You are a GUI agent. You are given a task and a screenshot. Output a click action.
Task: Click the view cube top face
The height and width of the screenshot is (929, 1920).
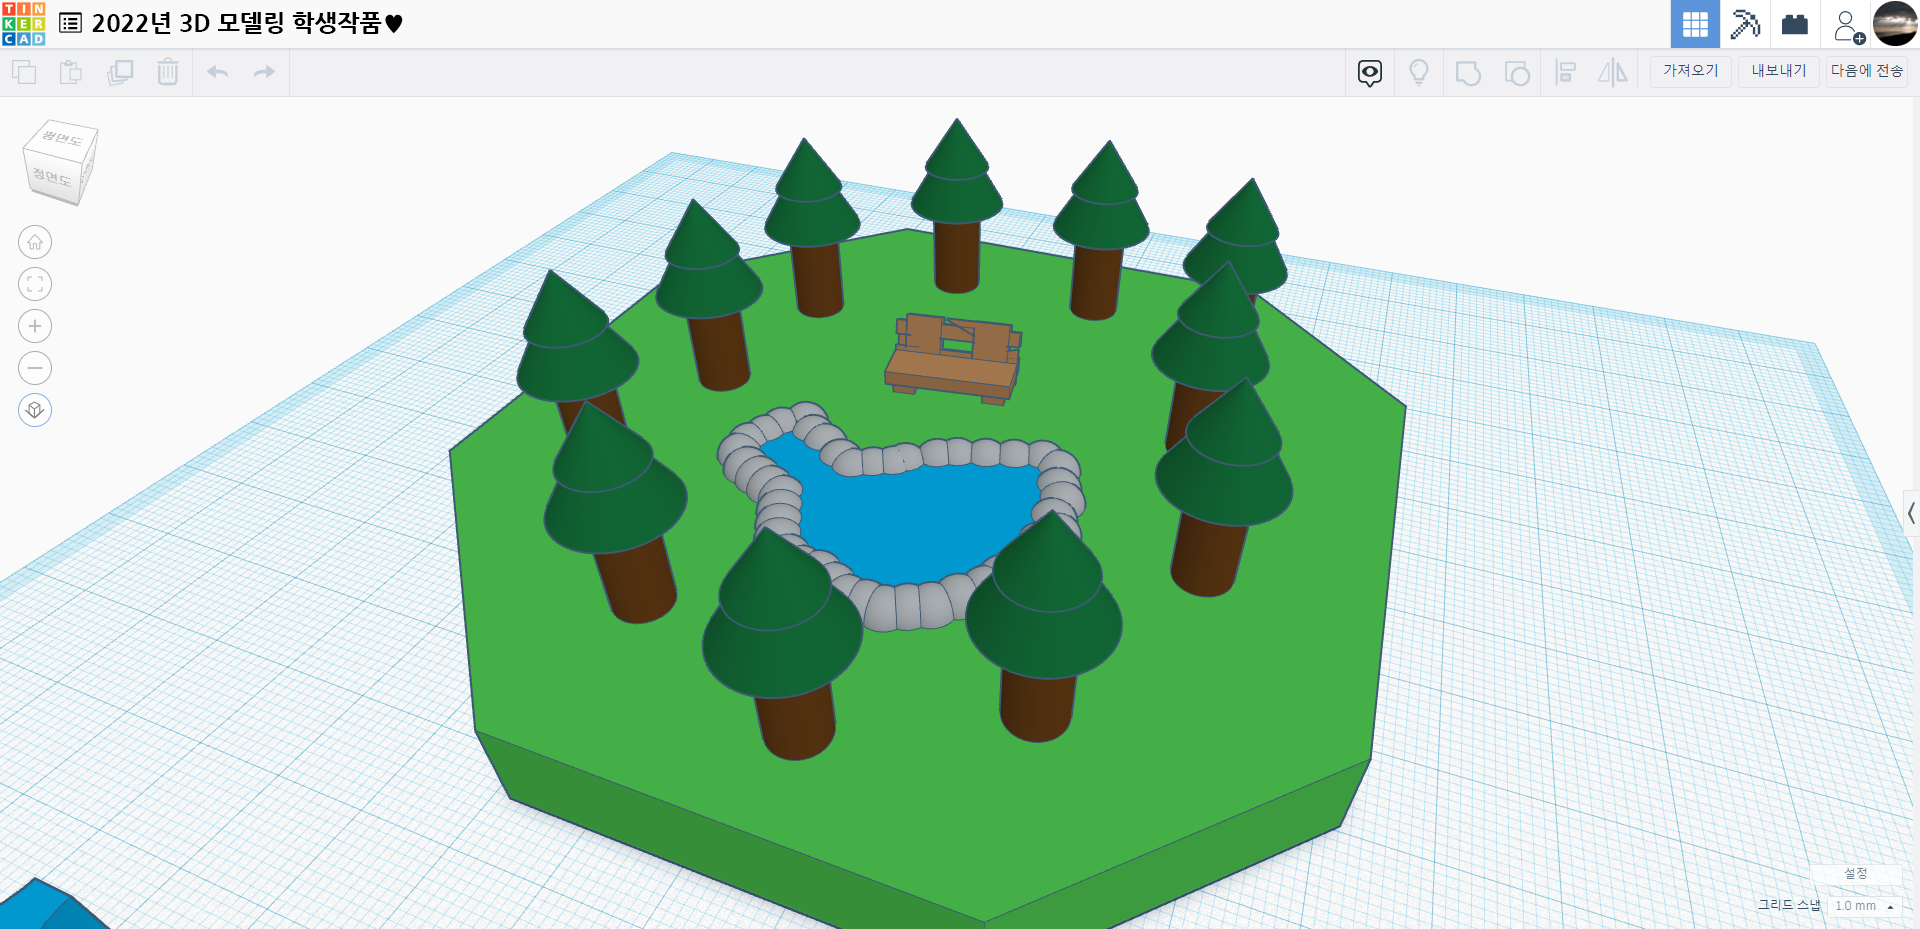point(62,139)
